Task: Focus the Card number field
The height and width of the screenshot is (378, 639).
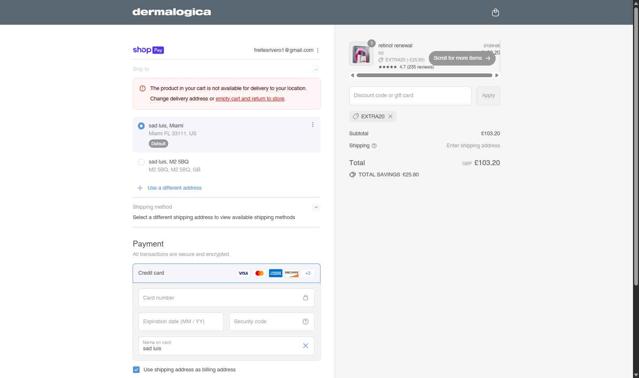Action: [226, 298]
